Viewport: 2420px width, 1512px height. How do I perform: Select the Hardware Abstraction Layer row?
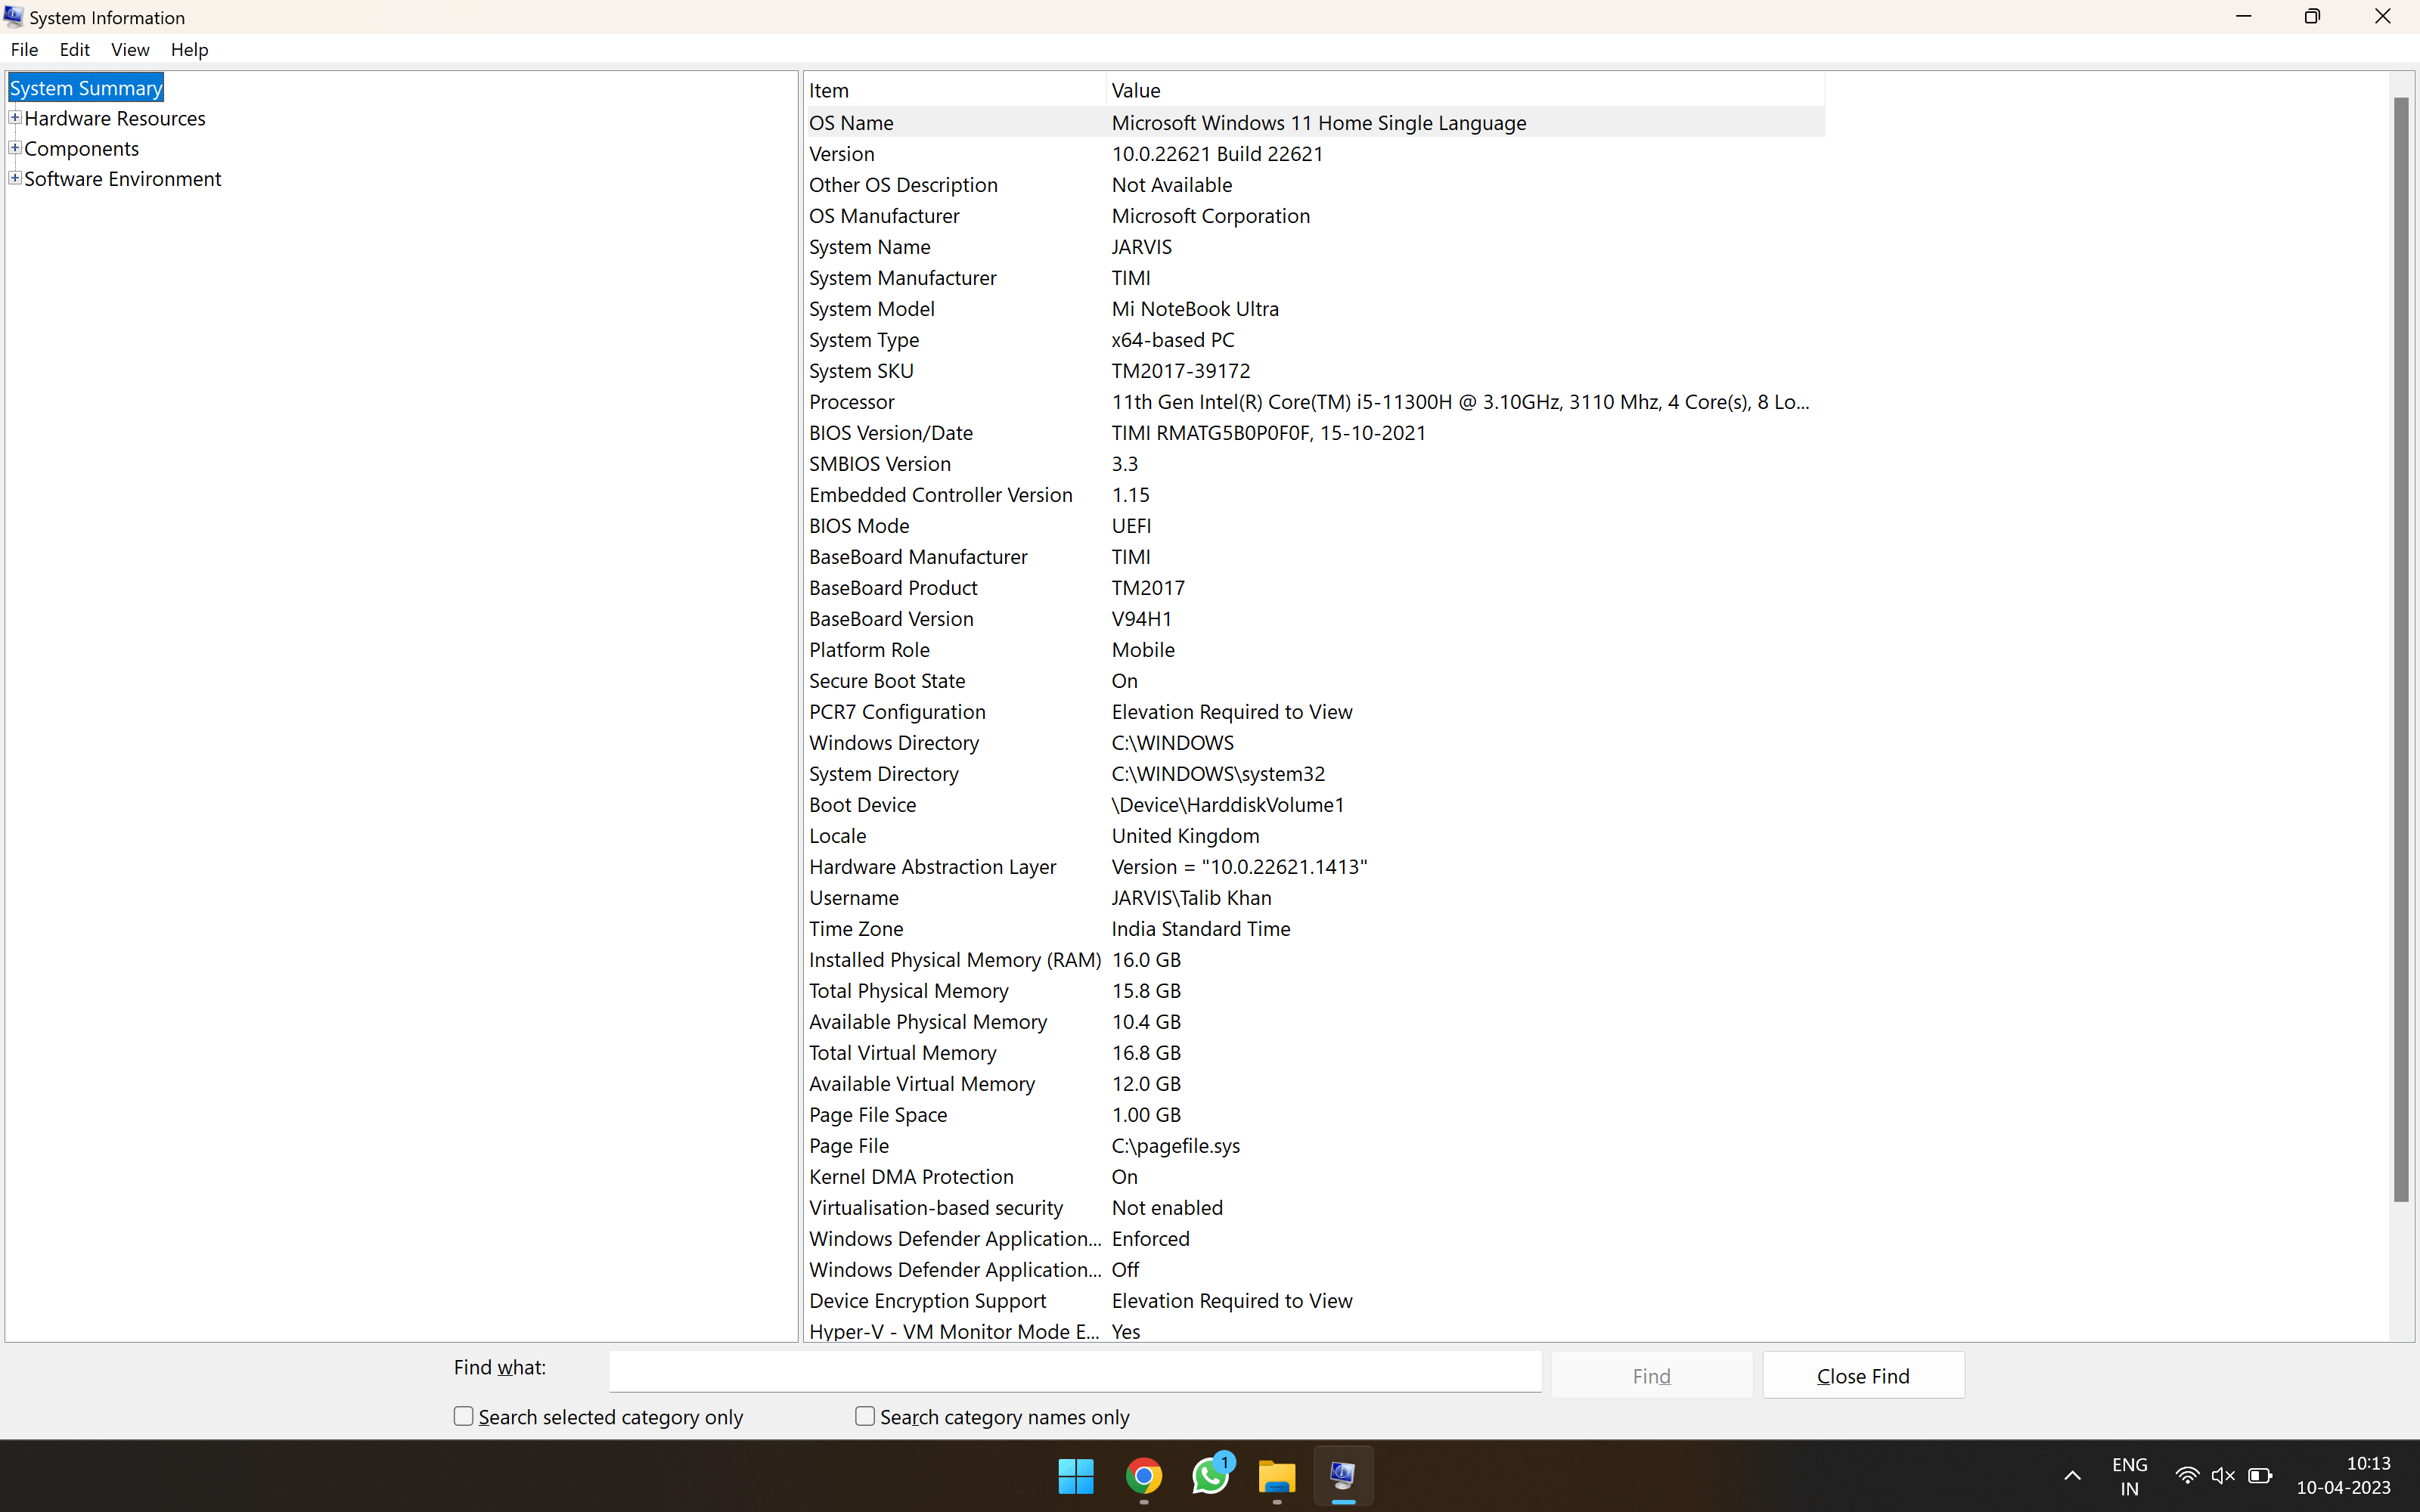(1315, 866)
